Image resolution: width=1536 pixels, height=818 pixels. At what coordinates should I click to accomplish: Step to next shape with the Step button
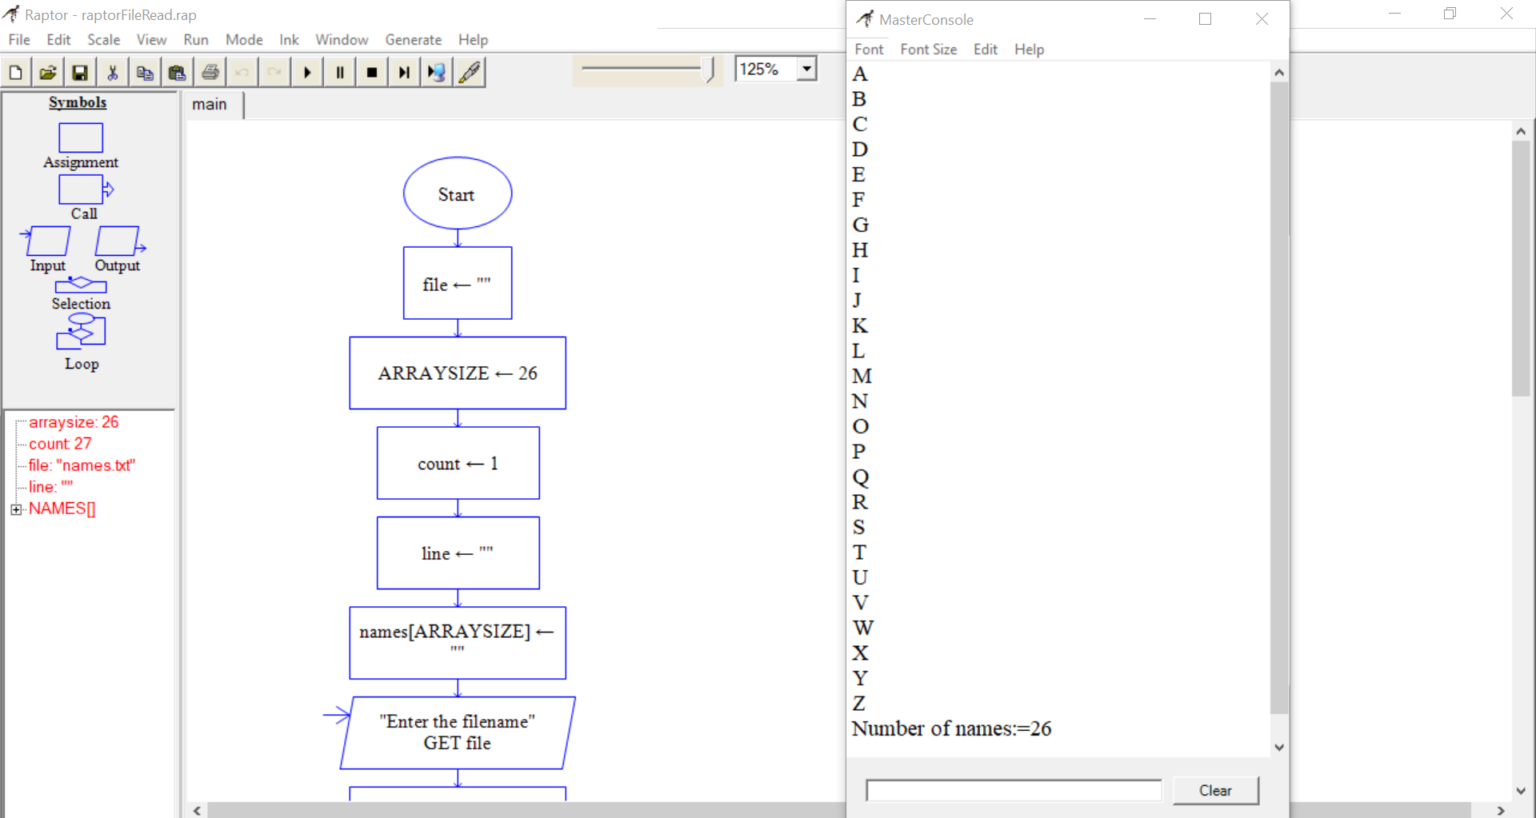[404, 72]
